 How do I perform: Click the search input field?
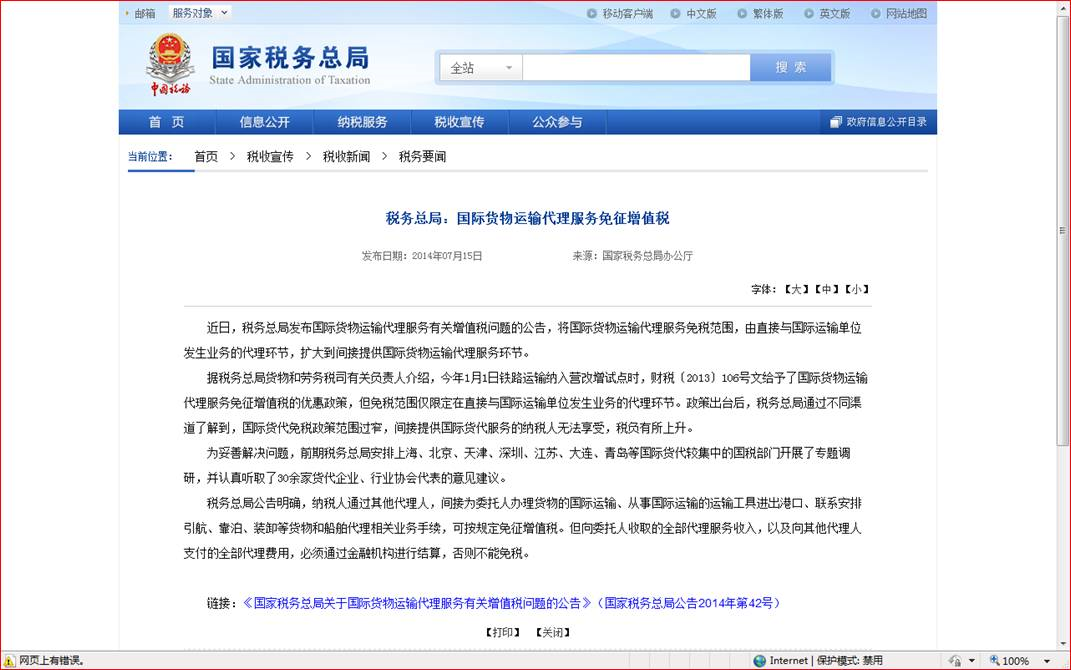(x=635, y=66)
